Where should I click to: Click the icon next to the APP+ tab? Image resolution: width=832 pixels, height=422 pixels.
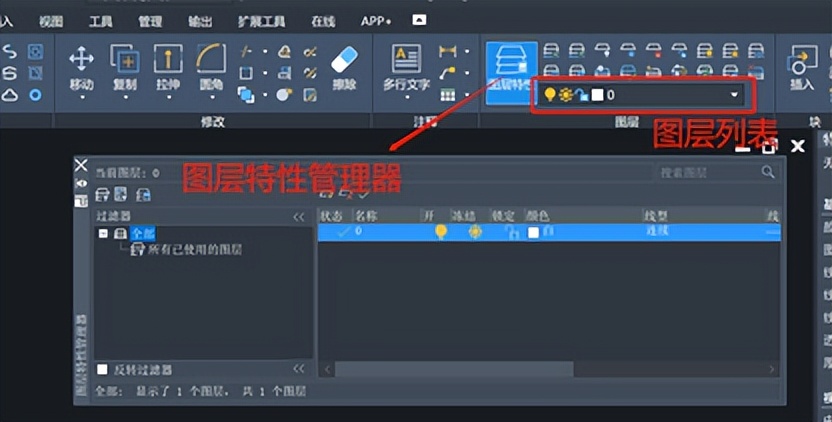point(419,20)
